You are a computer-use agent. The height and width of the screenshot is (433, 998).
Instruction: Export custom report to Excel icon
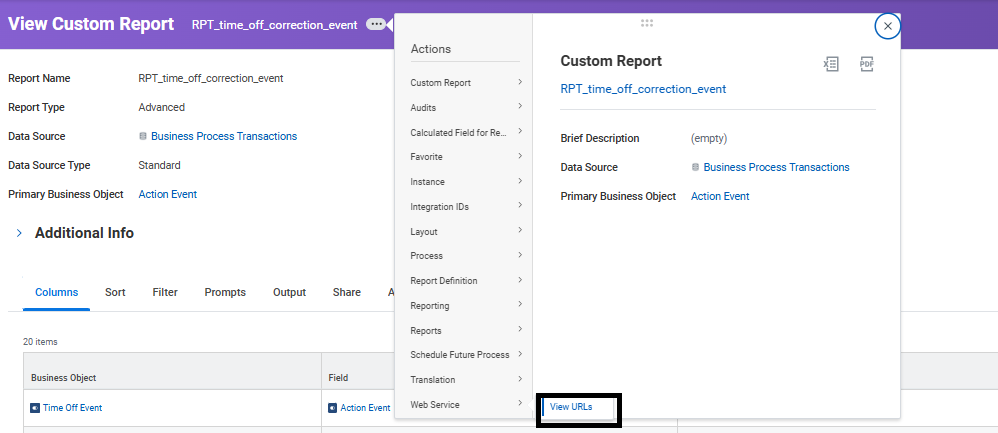pyautogui.click(x=831, y=64)
